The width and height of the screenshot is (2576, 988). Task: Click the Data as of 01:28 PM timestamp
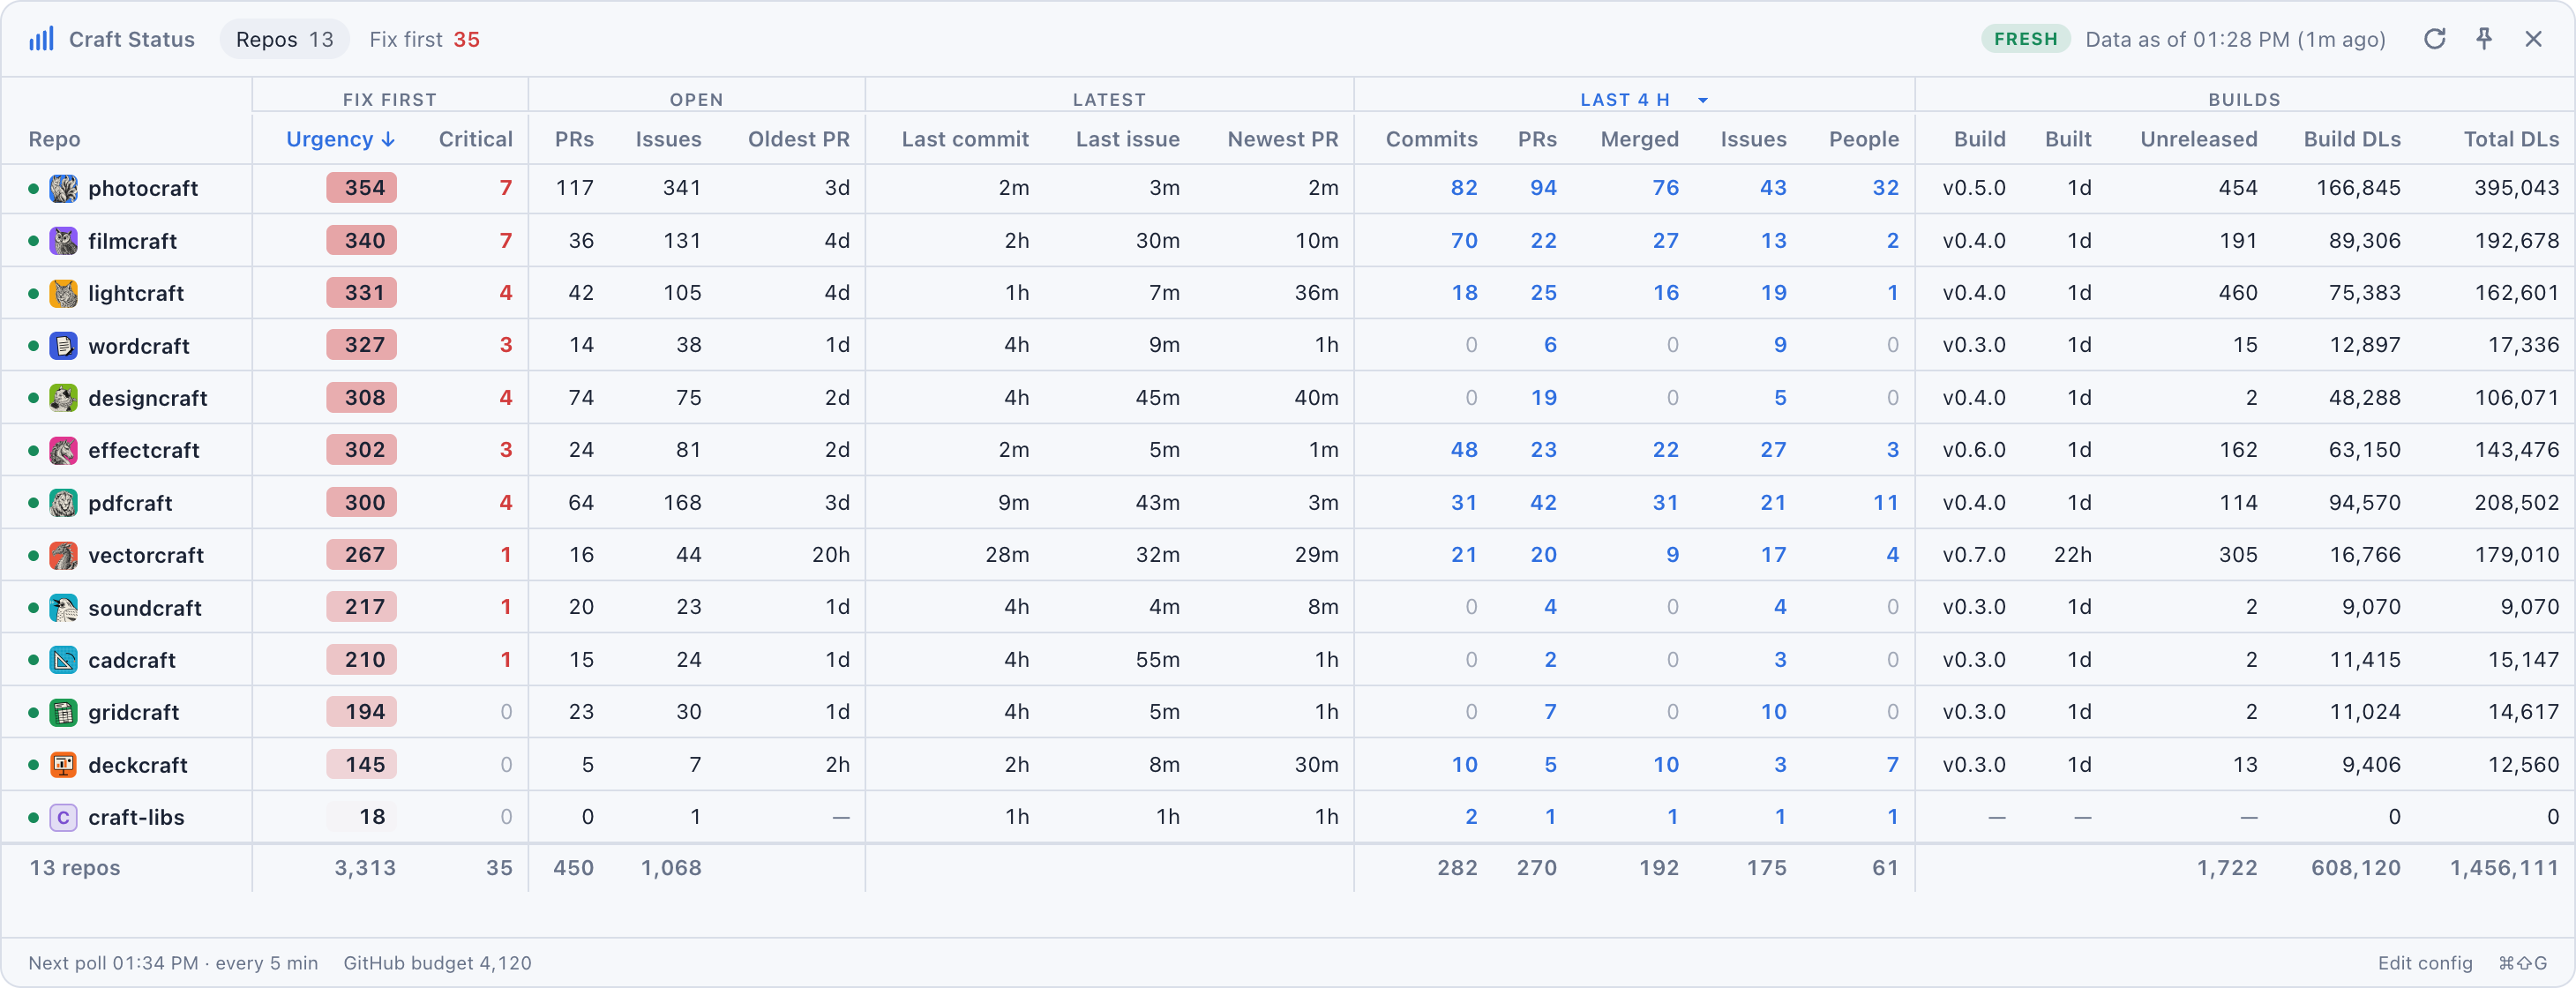(x=2235, y=39)
